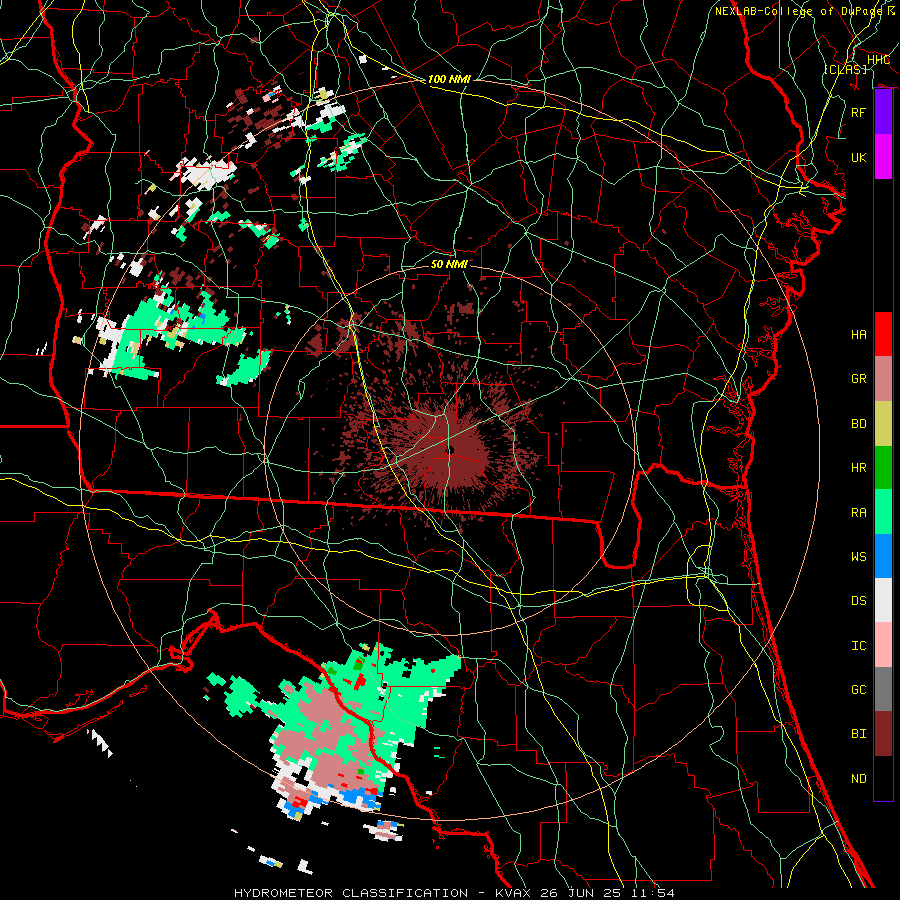900x900 pixels.
Task: Click the DS legend label
Action: (x=859, y=600)
